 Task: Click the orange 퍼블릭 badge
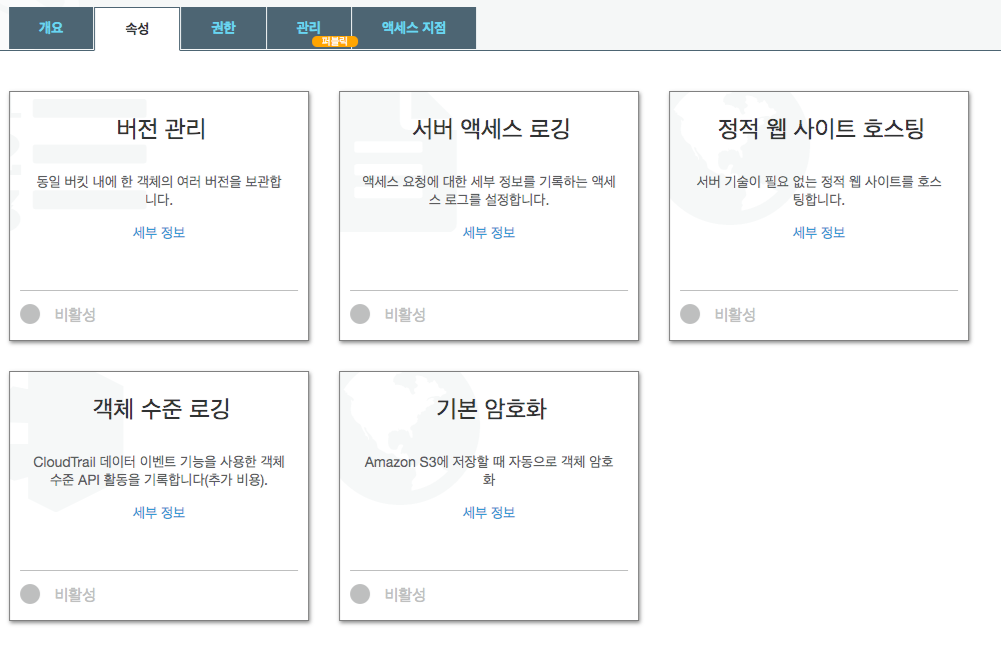pos(335,42)
